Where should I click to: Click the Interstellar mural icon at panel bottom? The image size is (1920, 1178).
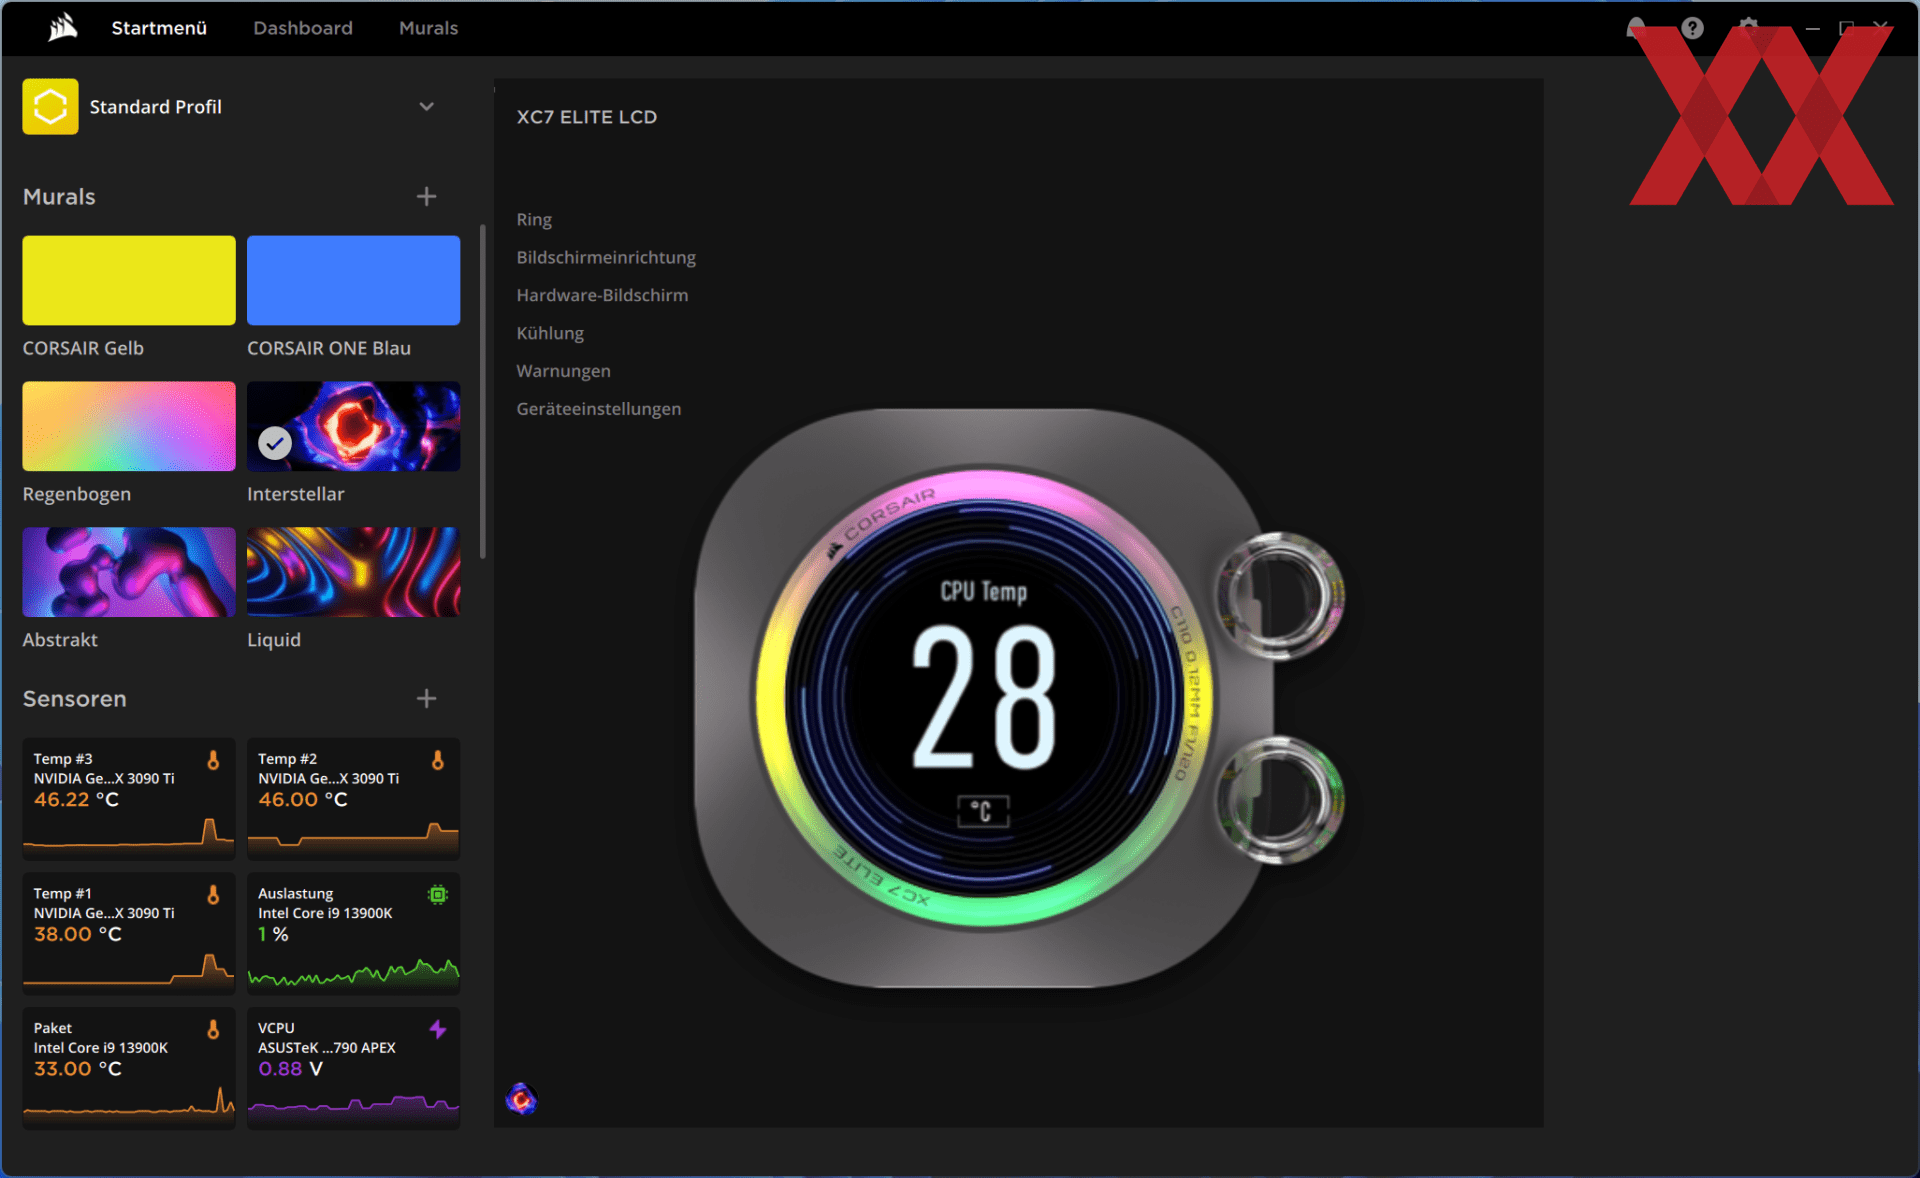tap(521, 1099)
